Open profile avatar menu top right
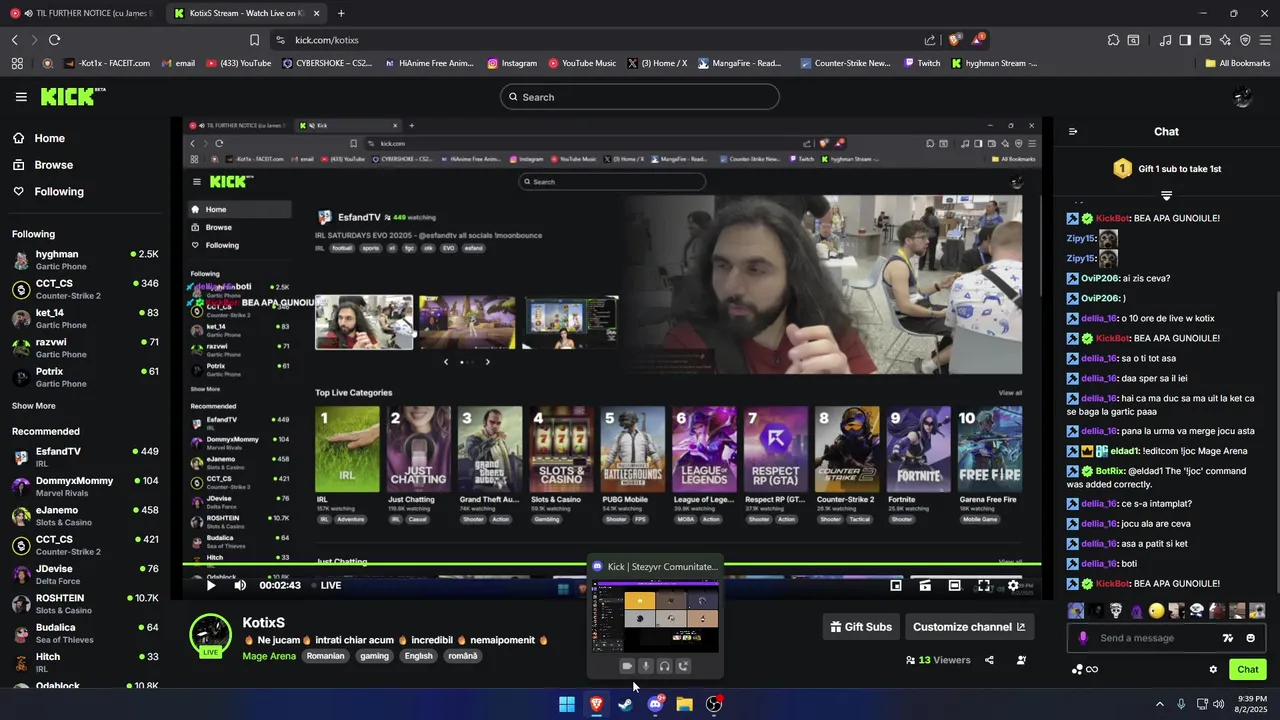This screenshot has width=1280, height=720. pyautogui.click(x=1243, y=97)
